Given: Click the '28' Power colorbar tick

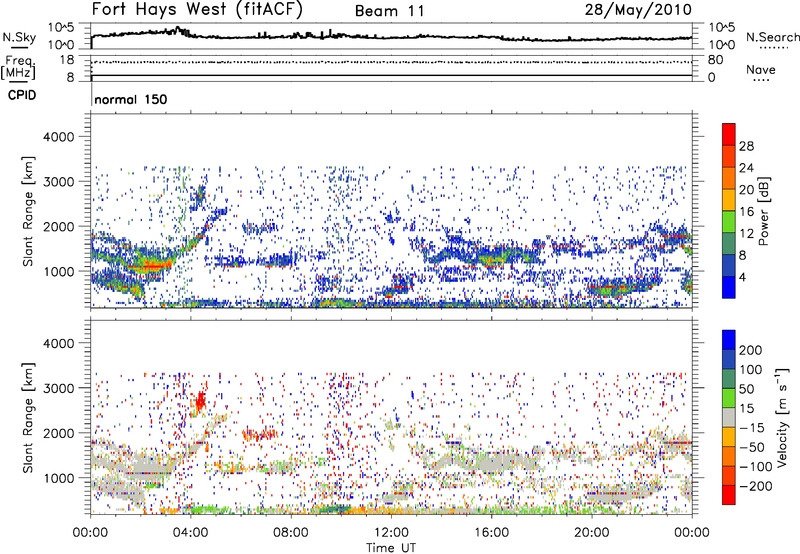Looking at the screenshot, I should tap(746, 146).
